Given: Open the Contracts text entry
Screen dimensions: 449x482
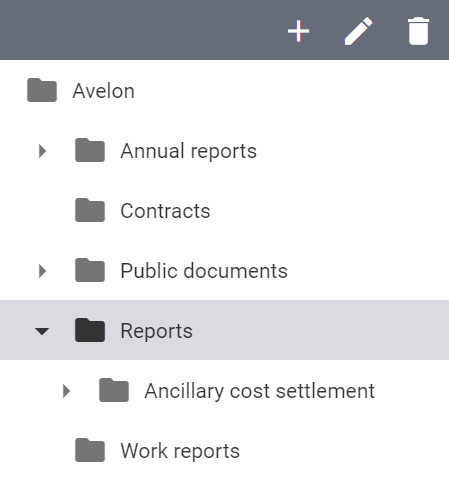Looking at the screenshot, I should tap(165, 211).
